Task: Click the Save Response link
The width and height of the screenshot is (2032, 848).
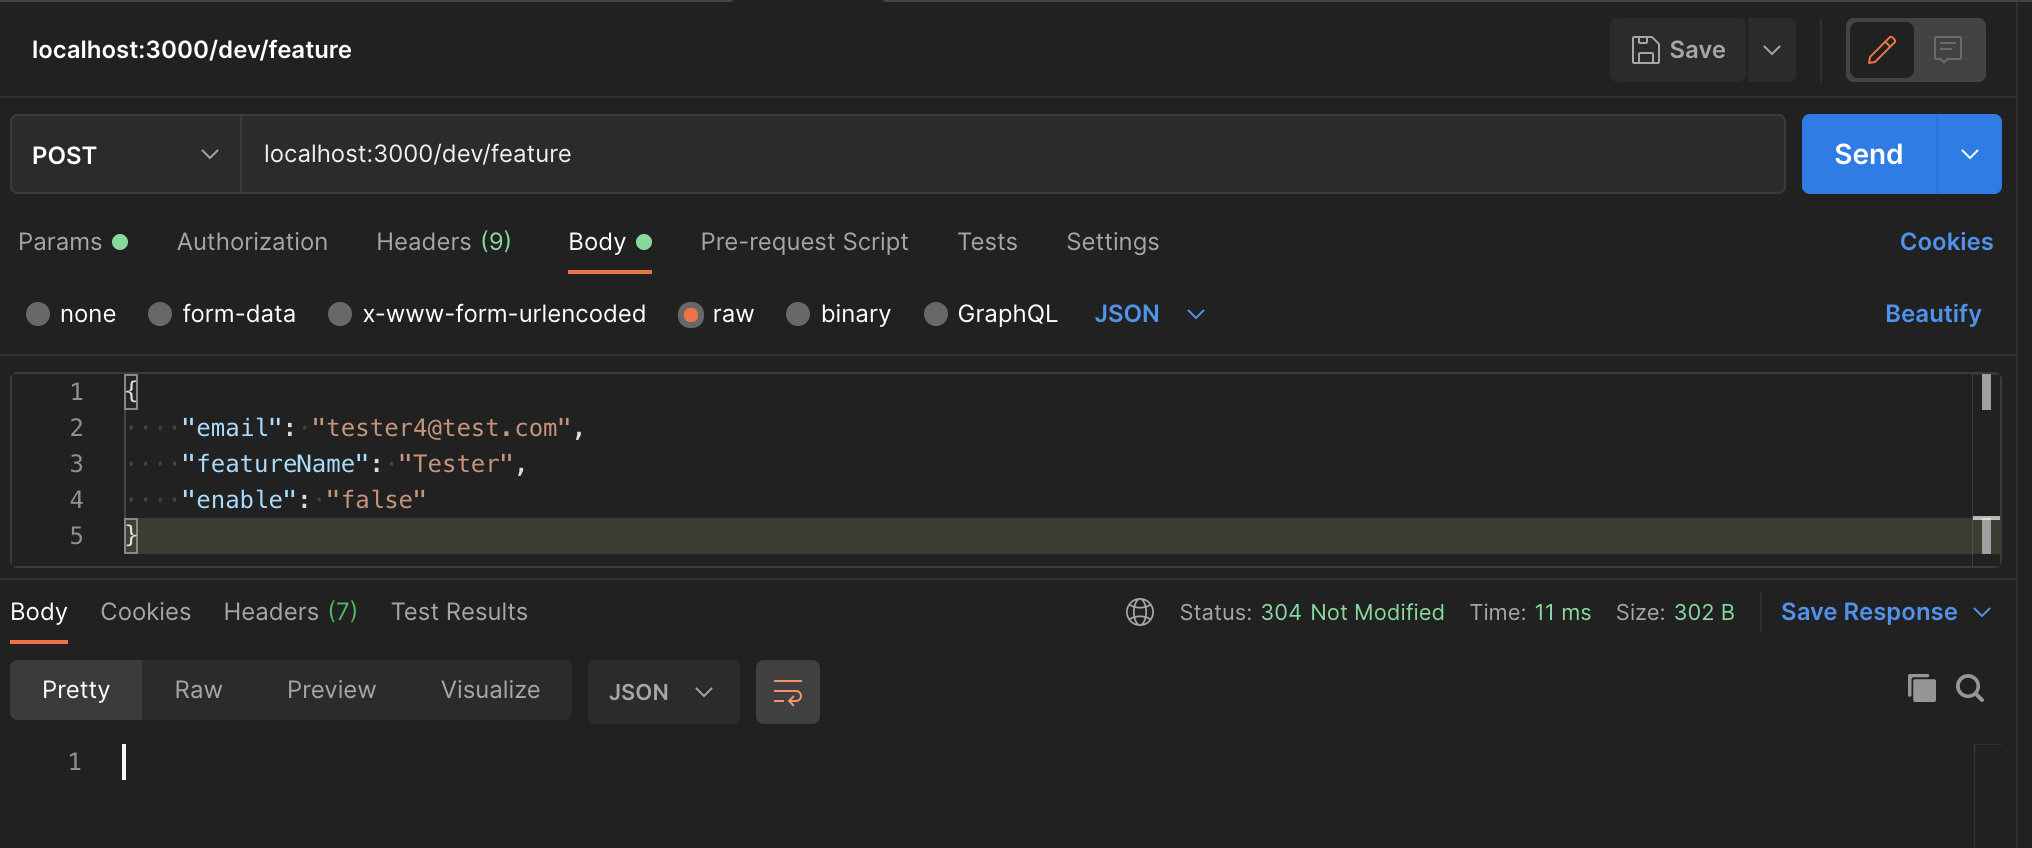Action: pos(1868,612)
